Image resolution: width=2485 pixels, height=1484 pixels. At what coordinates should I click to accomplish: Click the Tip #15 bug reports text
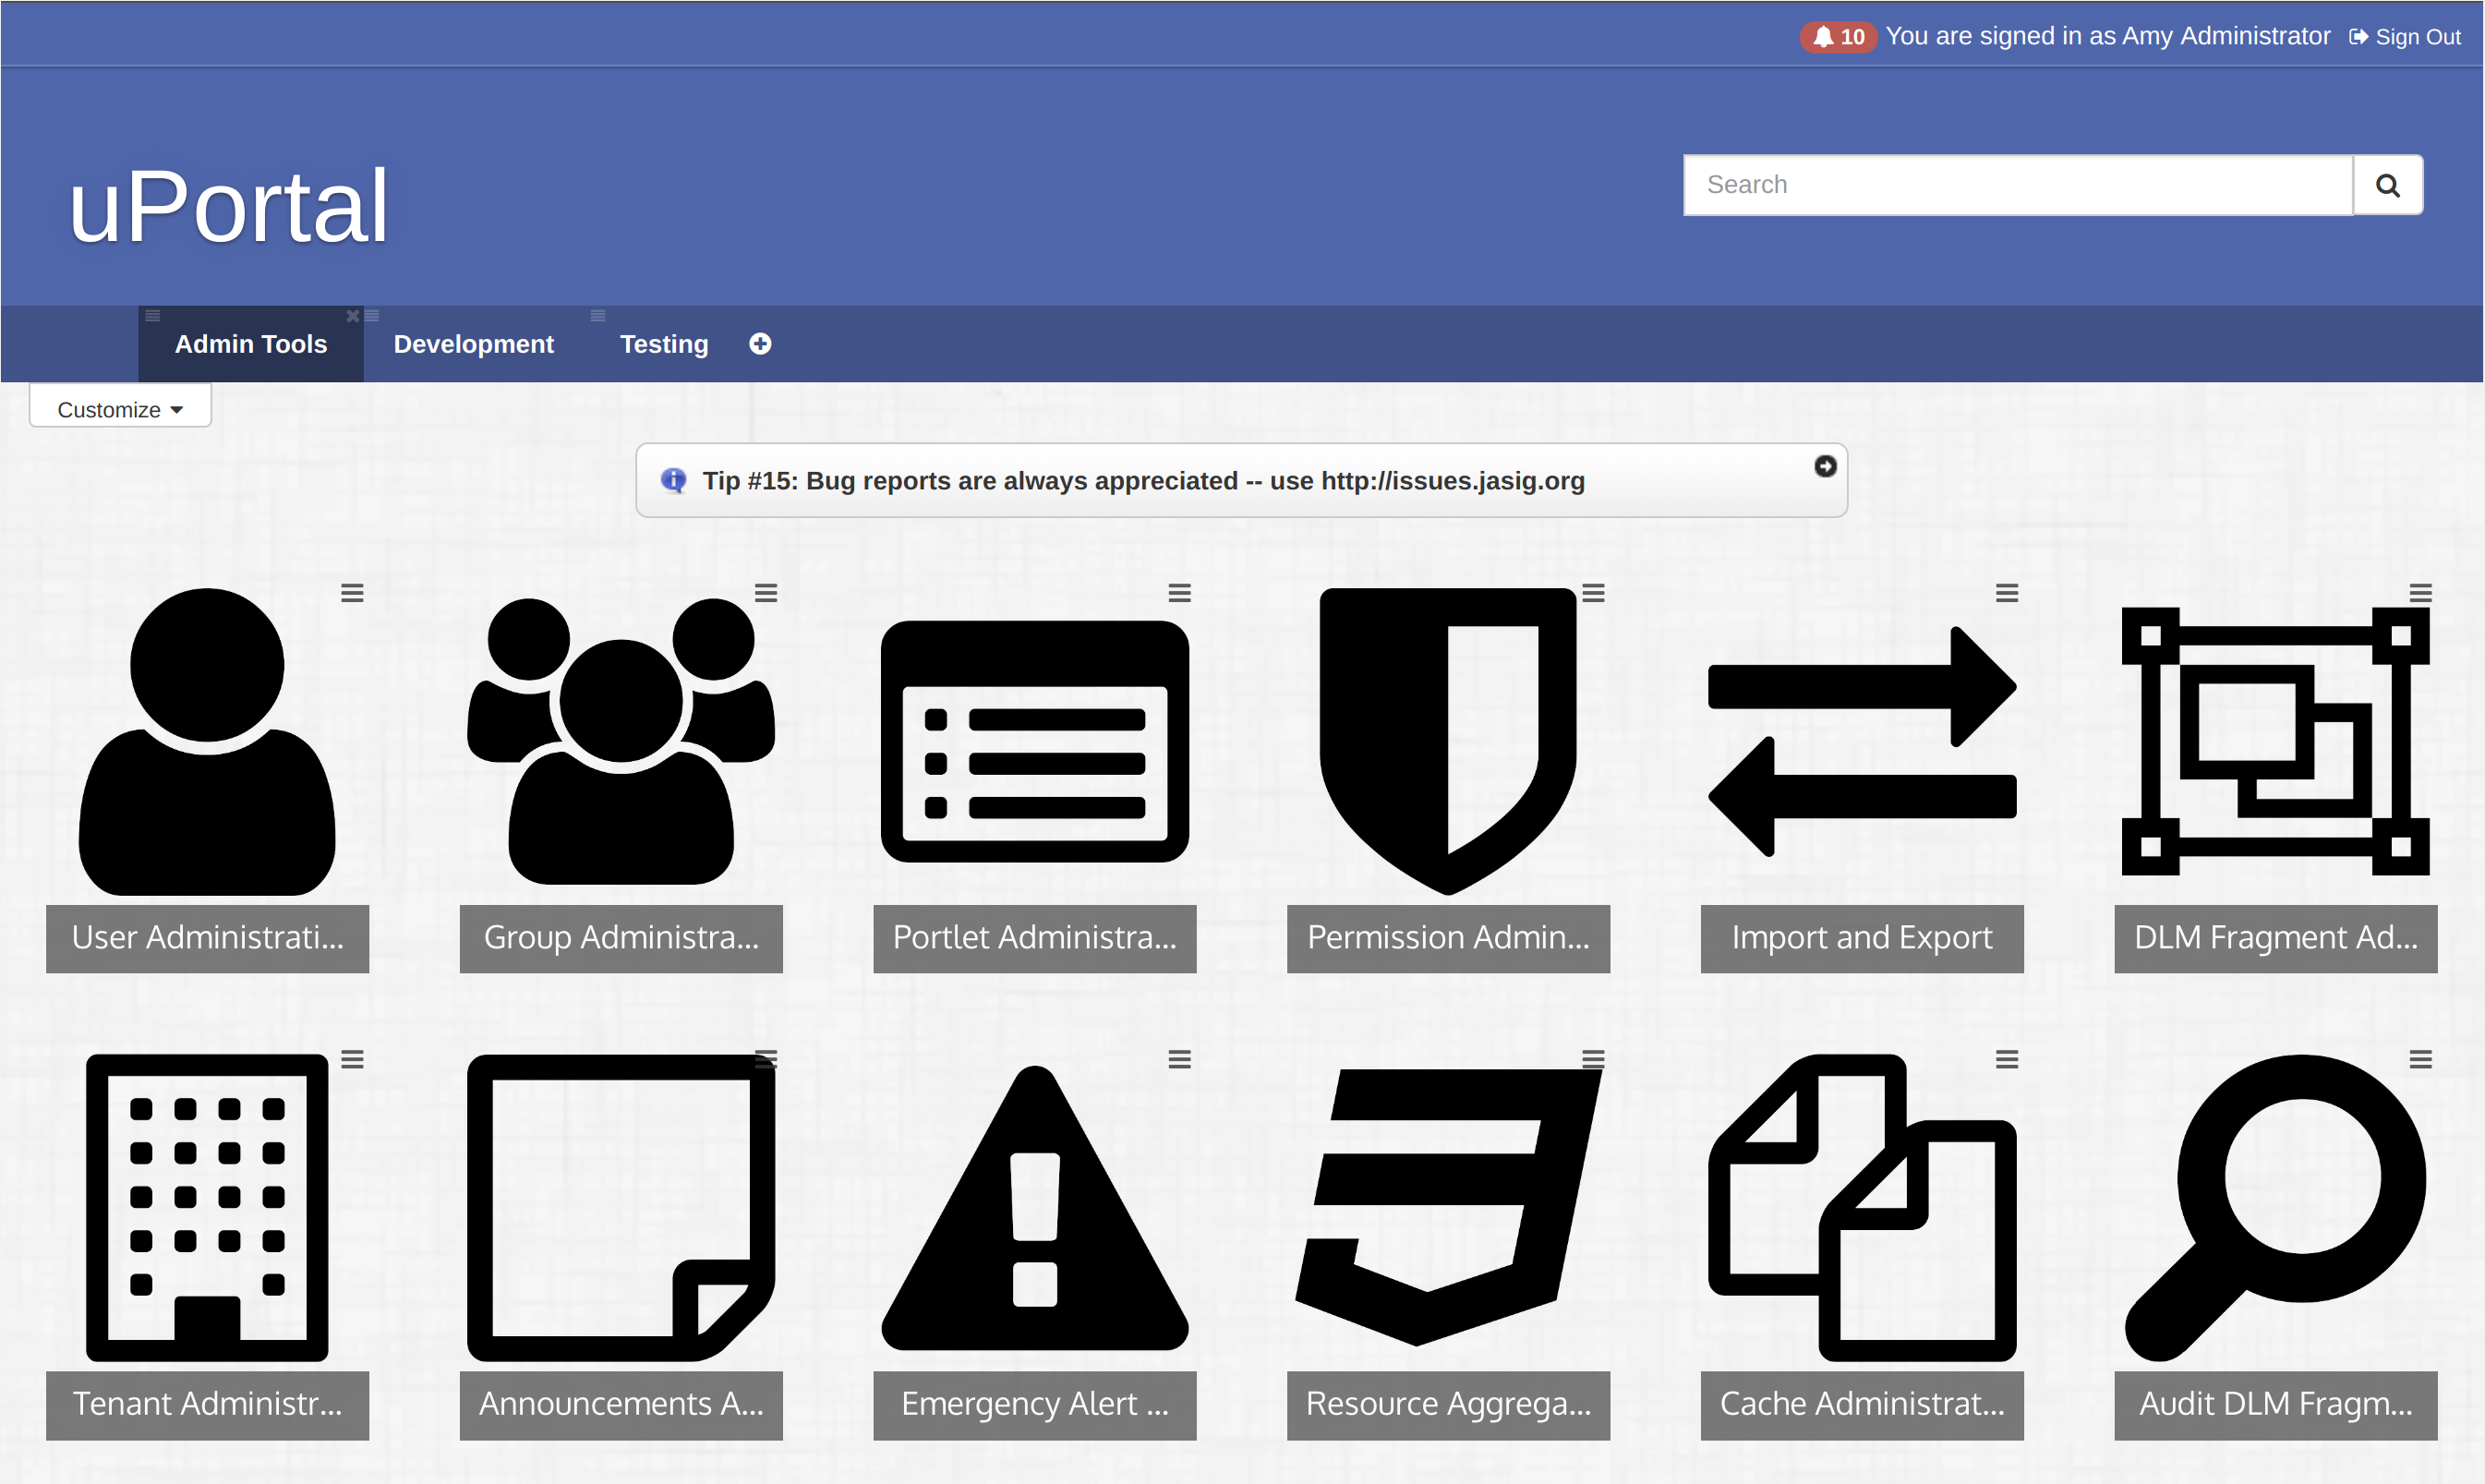coord(1143,481)
